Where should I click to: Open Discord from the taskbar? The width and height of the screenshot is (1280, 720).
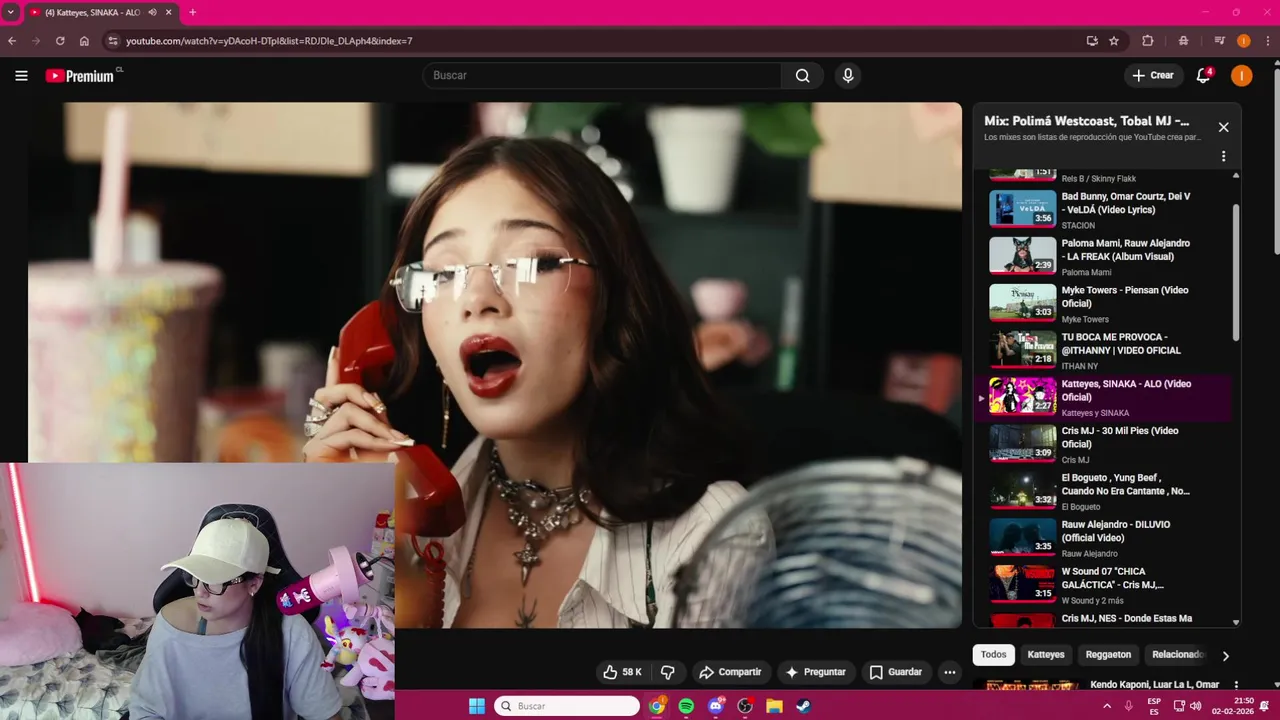click(716, 706)
